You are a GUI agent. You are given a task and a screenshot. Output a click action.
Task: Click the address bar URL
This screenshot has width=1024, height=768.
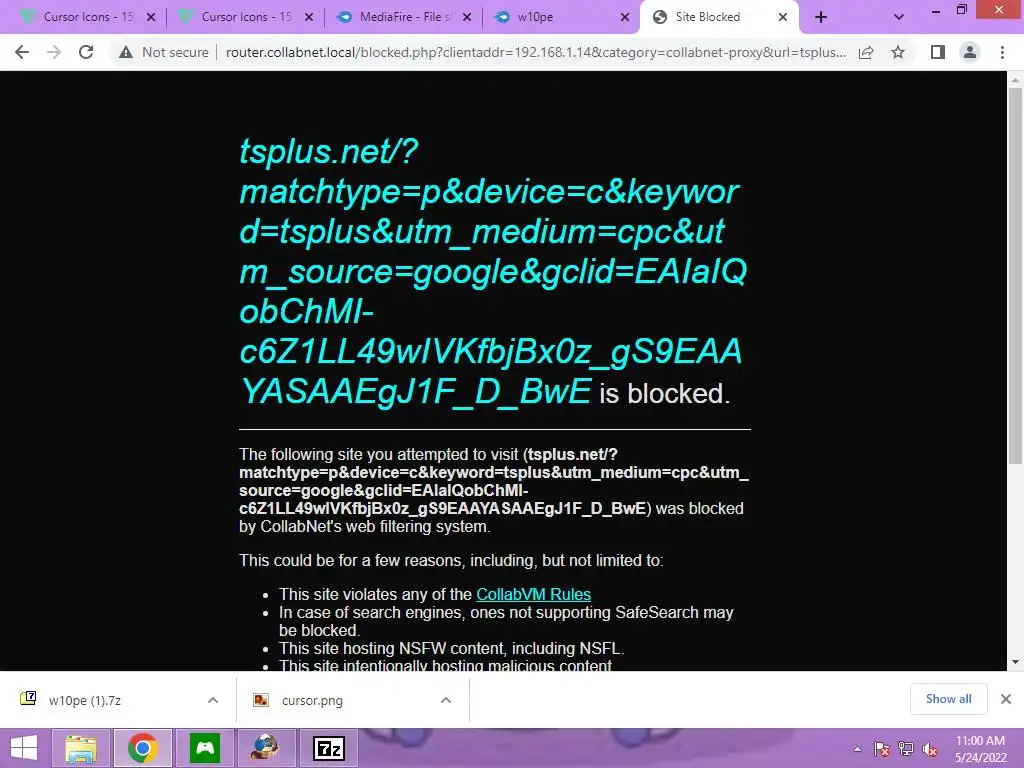tap(536, 52)
